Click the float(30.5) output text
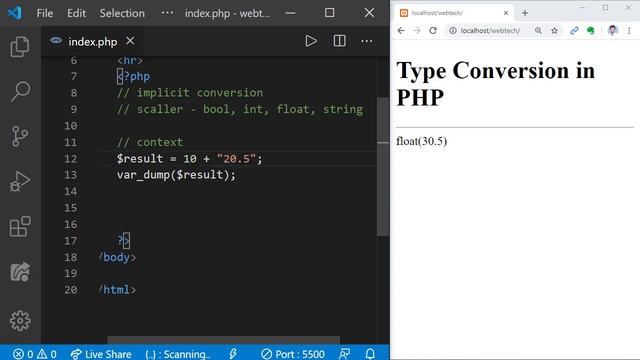 pyautogui.click(x=422, y=141)
